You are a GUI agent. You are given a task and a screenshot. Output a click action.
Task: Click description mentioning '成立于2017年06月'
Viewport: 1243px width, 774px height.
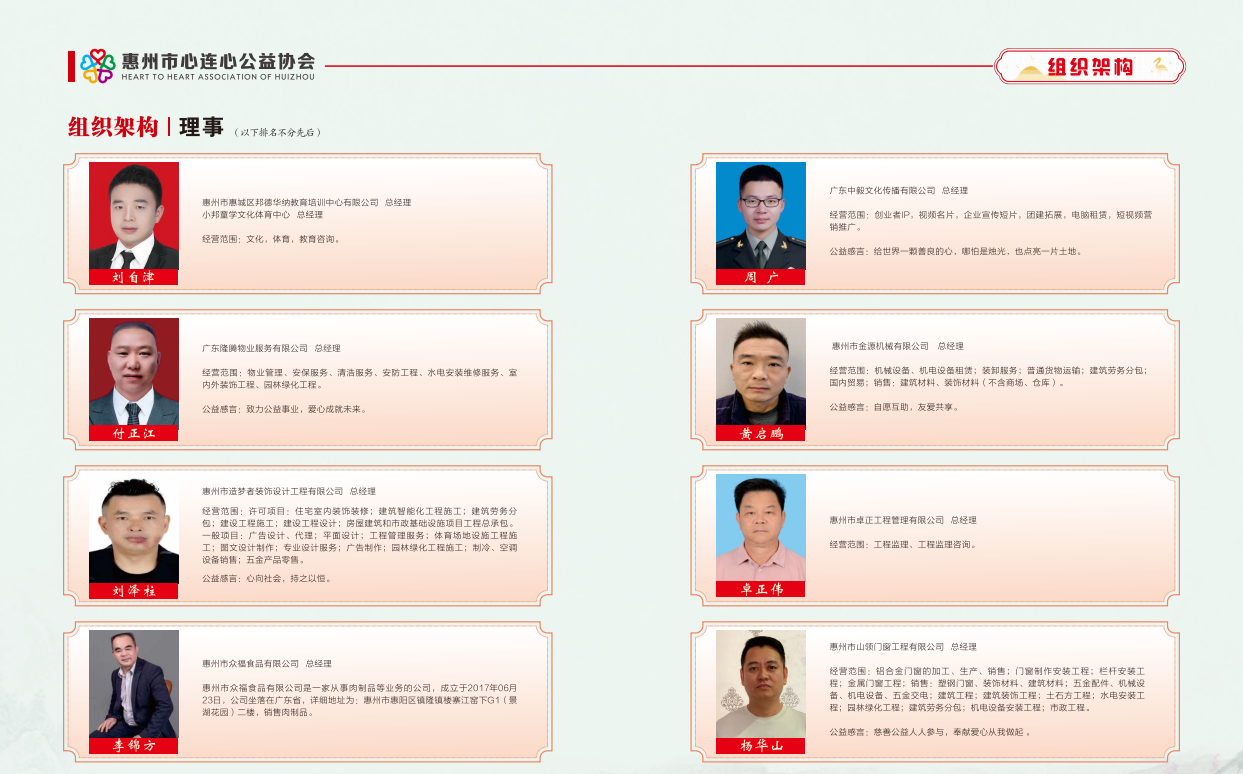(x=360, y=700)
